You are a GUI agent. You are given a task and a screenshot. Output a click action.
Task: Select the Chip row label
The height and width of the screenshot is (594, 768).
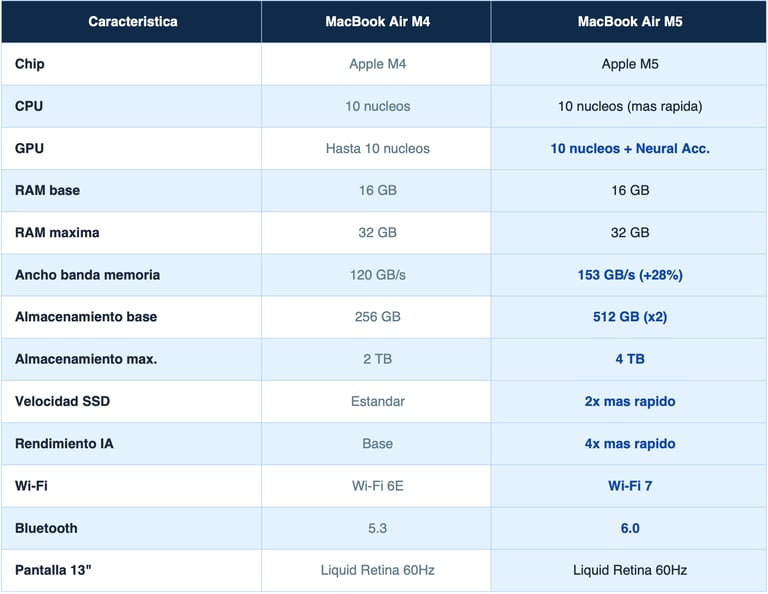click(30, 64)
